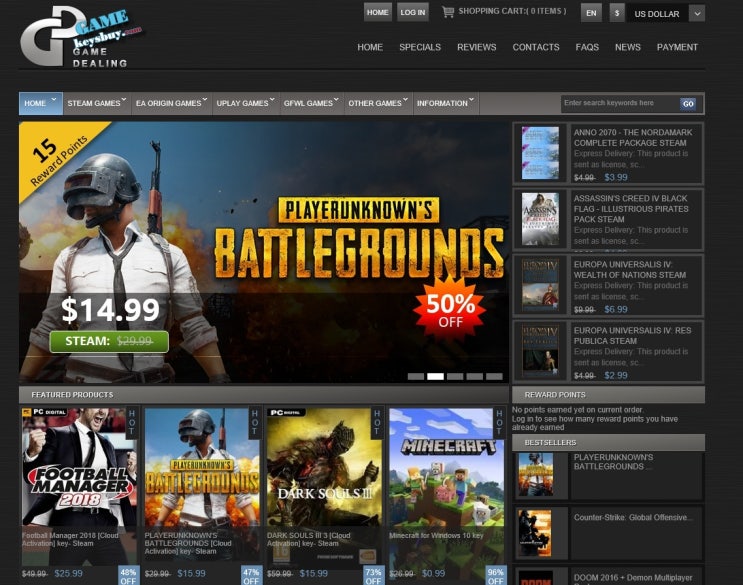Click the $25.99 Football Manager price

[68, 574]
